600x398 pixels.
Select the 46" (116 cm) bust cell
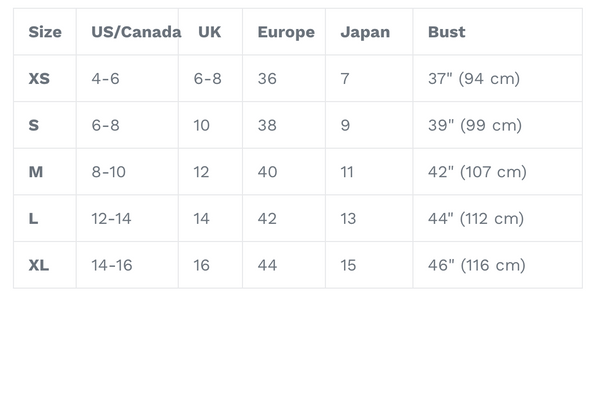pyautogui.click(x=476, y=266)
